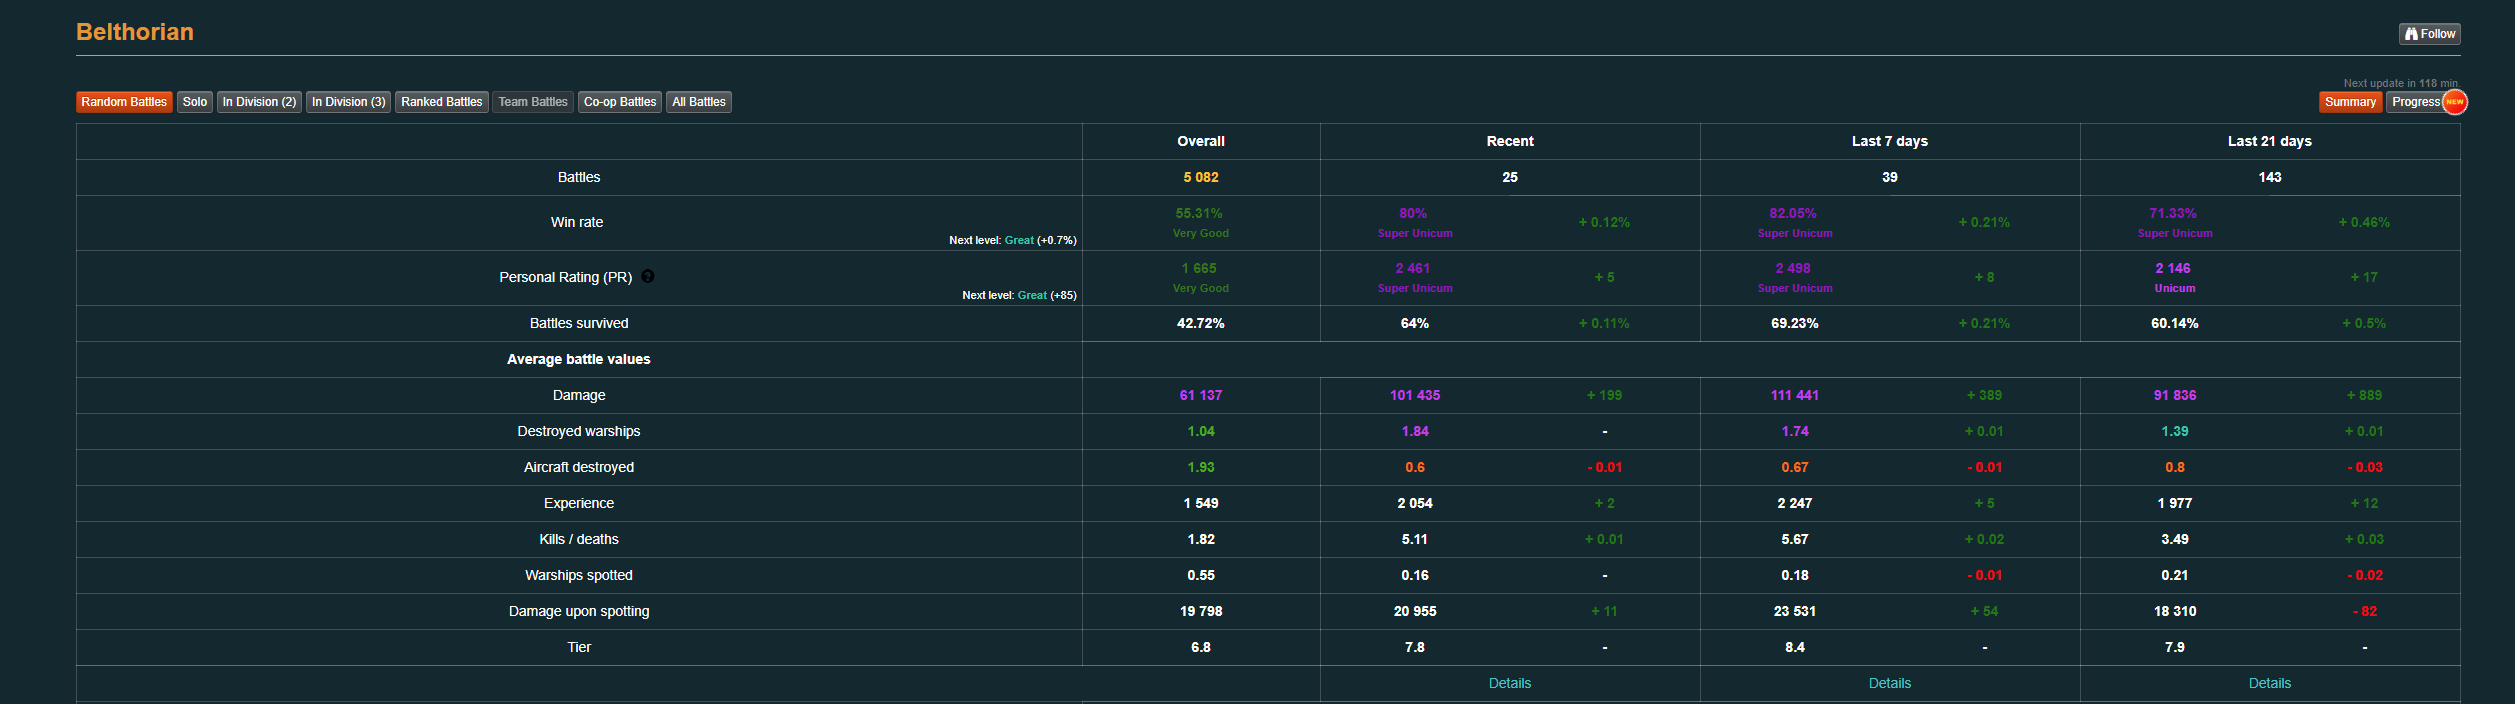Click the red NEW badge on Progress
The image size is (2515, 704).
pos(2455,102)
